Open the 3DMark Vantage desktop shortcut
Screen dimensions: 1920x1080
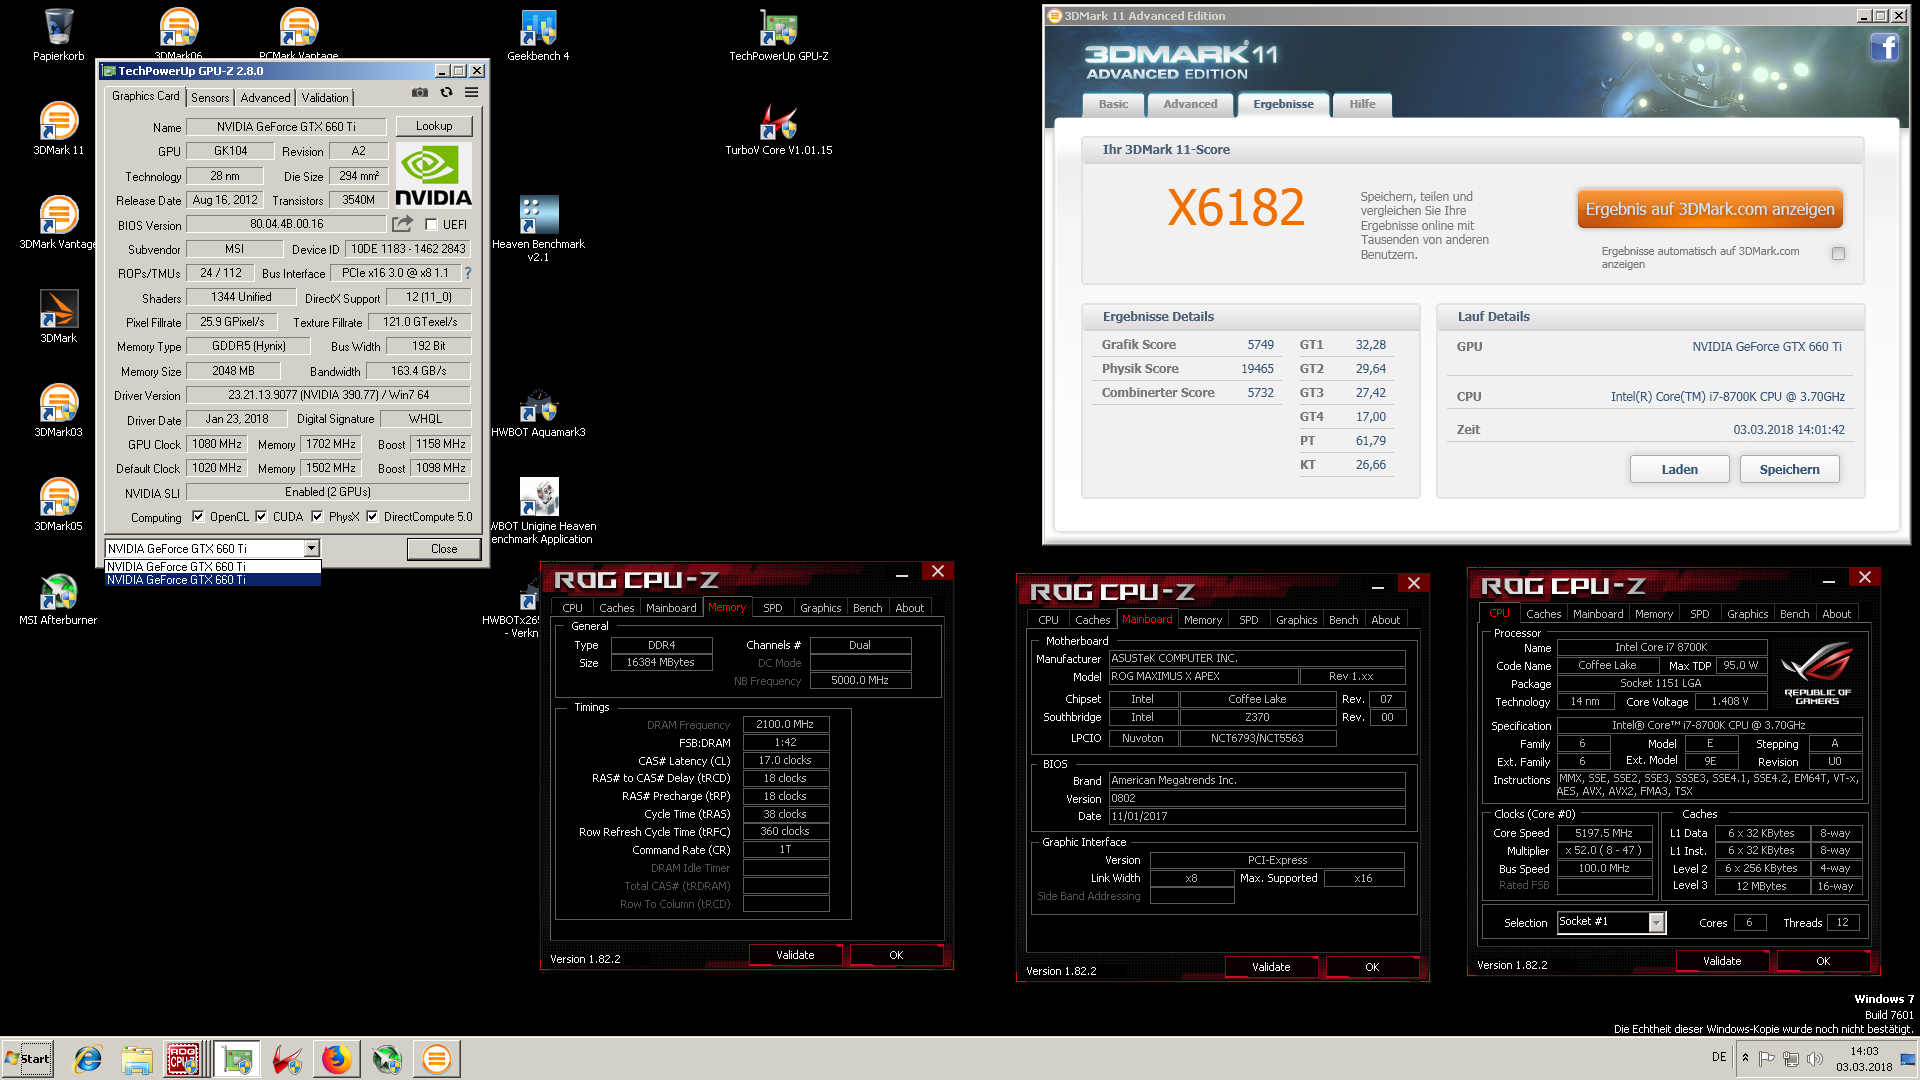tap(58, 223)
